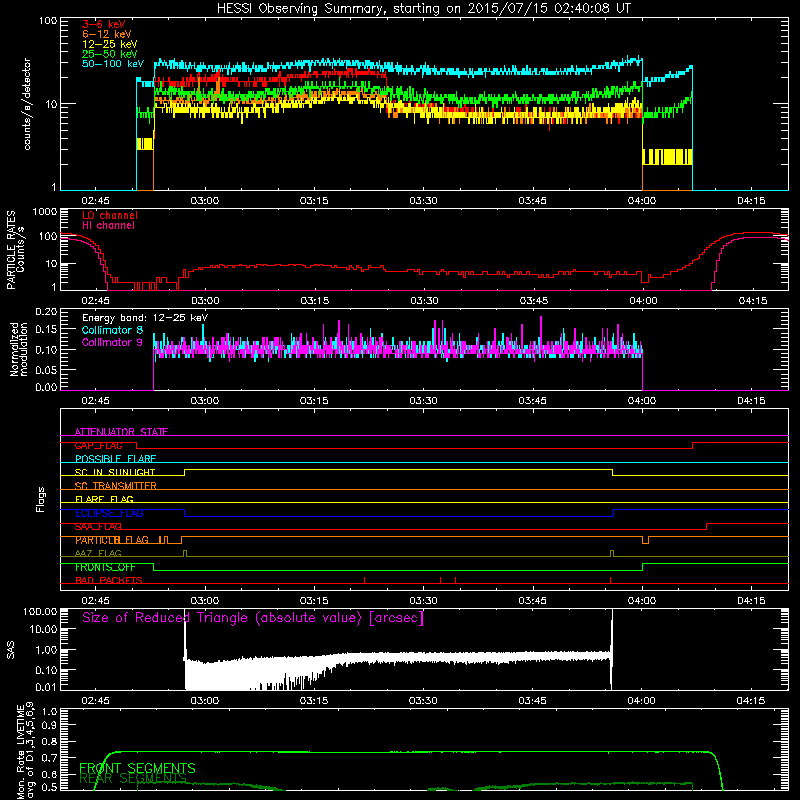Select the orange 6-12 keV legend label
This screenshot has width=800, height=800.
106,34
